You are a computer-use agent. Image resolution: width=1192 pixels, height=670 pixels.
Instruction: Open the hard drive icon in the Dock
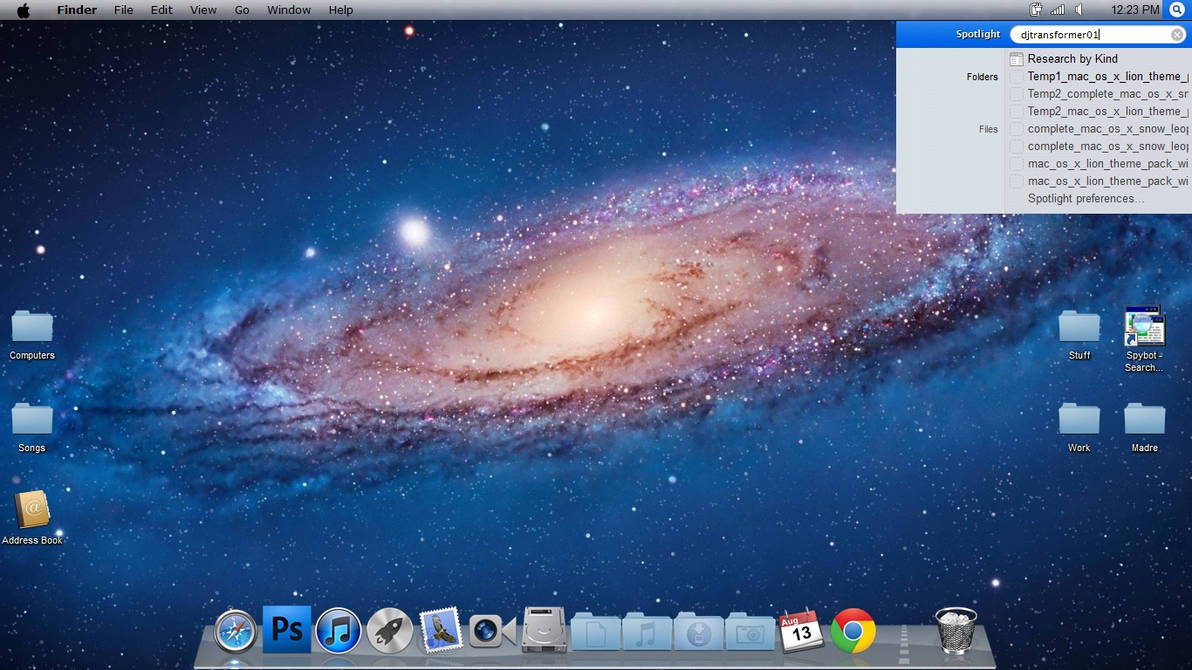pos(542,629)
